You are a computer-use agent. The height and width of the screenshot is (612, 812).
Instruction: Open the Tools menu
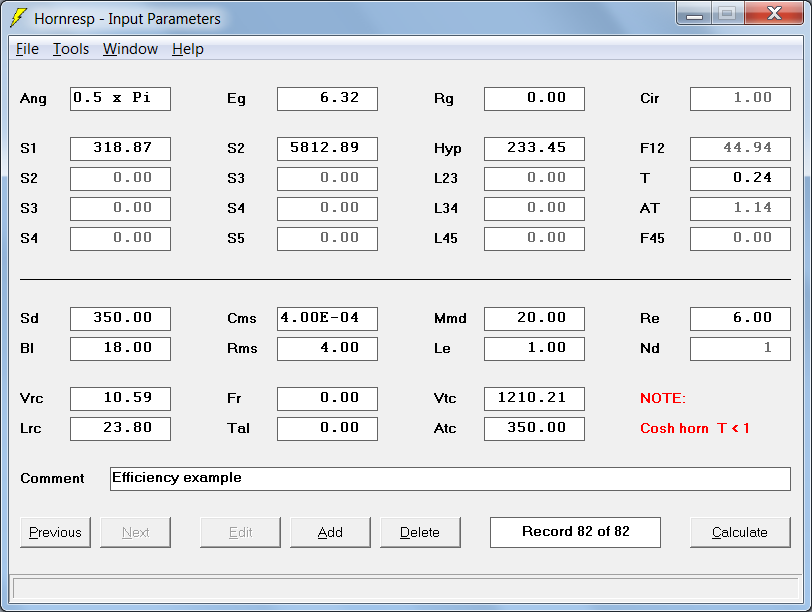[71, 49]
